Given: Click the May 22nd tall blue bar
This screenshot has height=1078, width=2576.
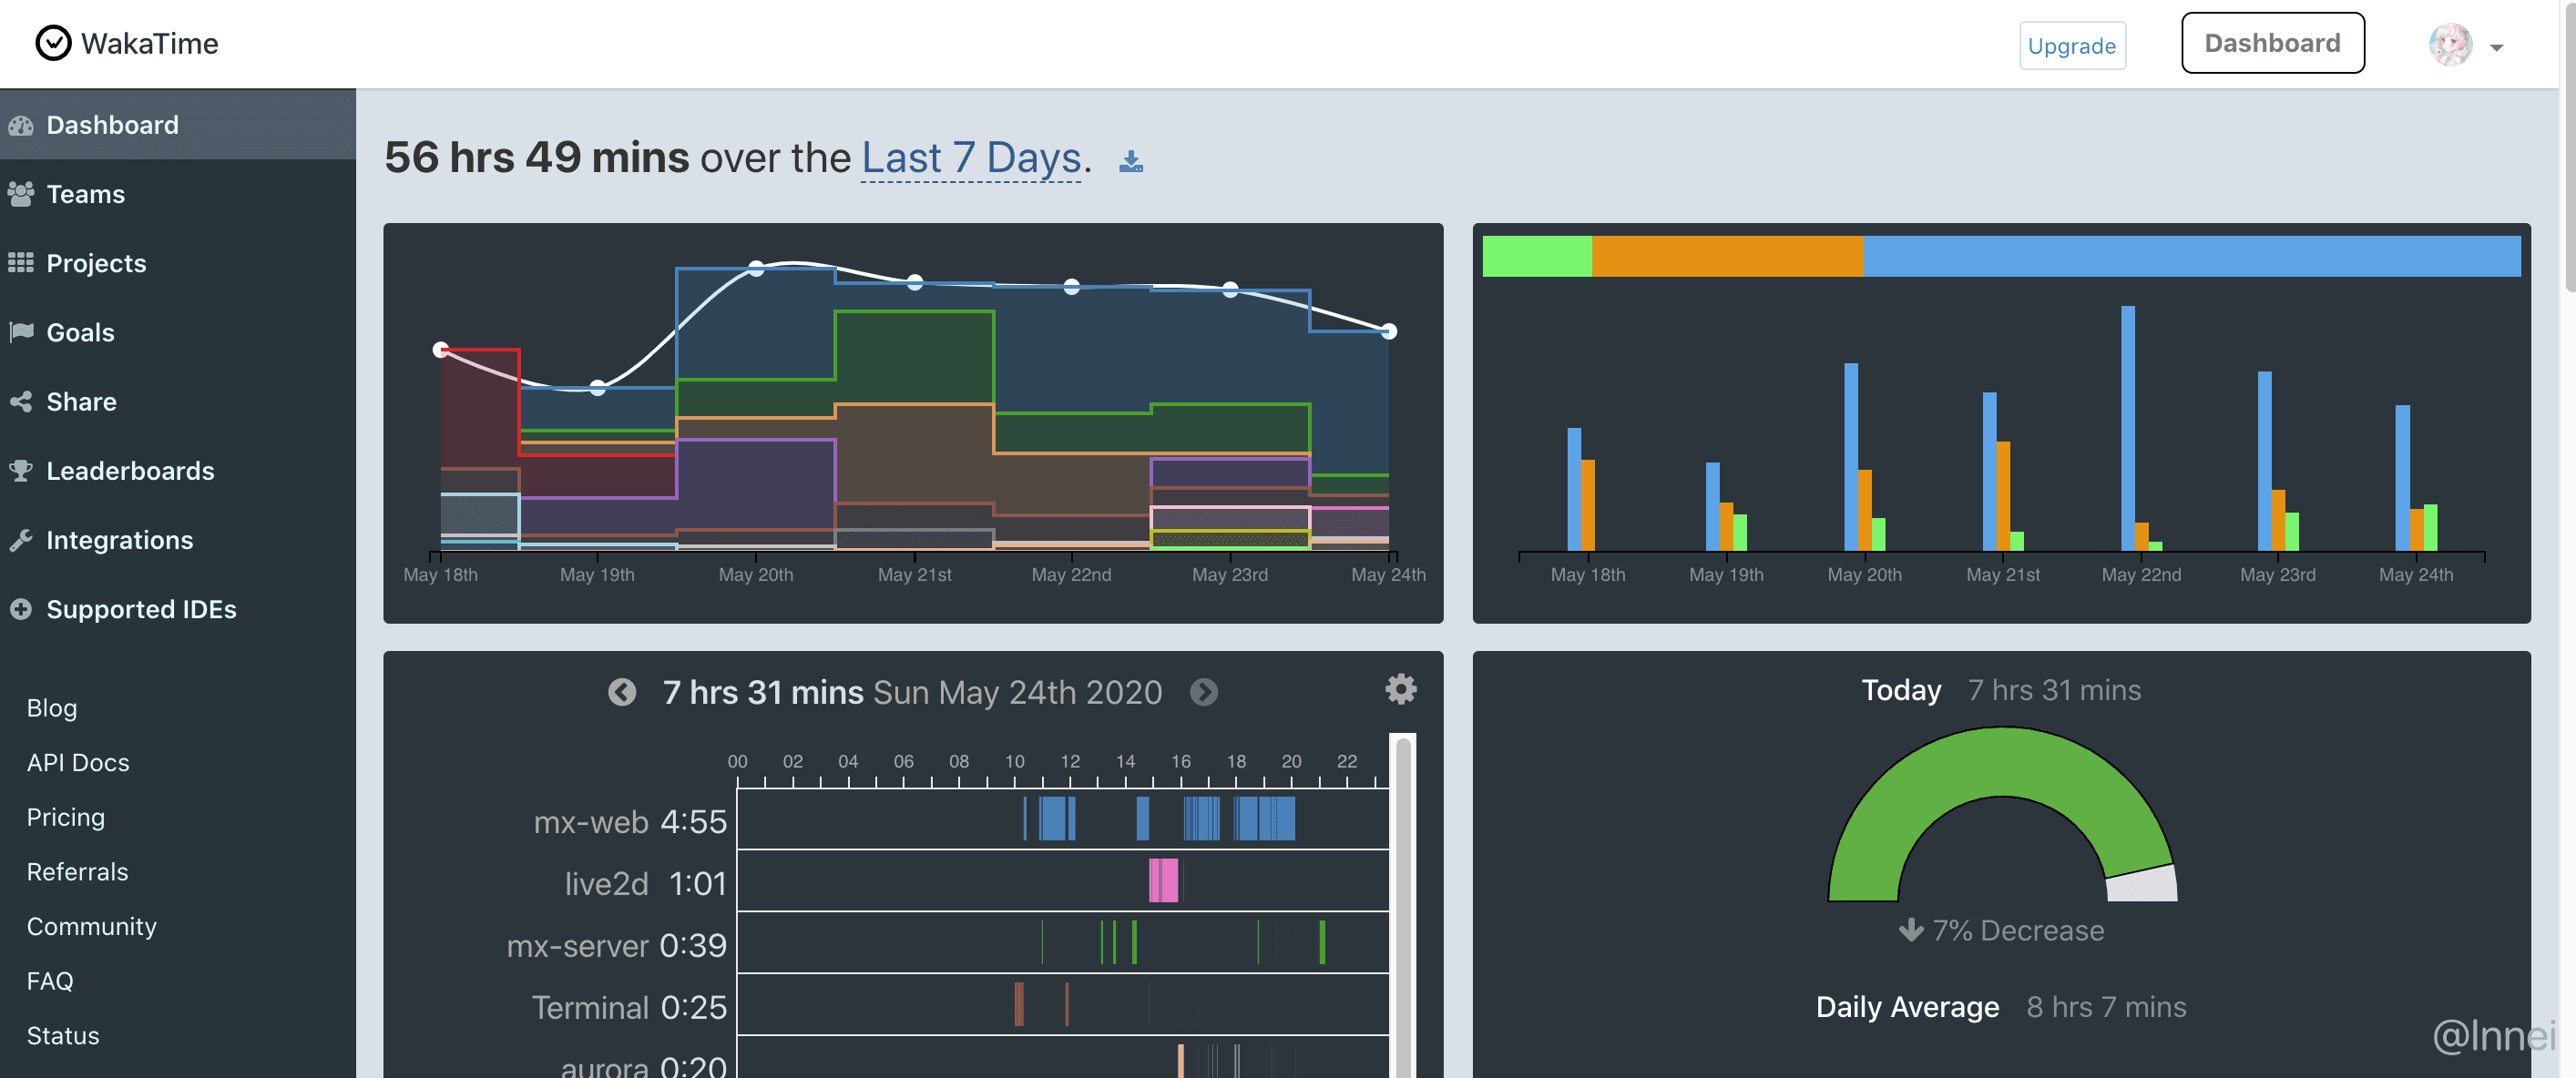Looking at the screenshot, I should pyautogui.click(x=2128, y=428).
